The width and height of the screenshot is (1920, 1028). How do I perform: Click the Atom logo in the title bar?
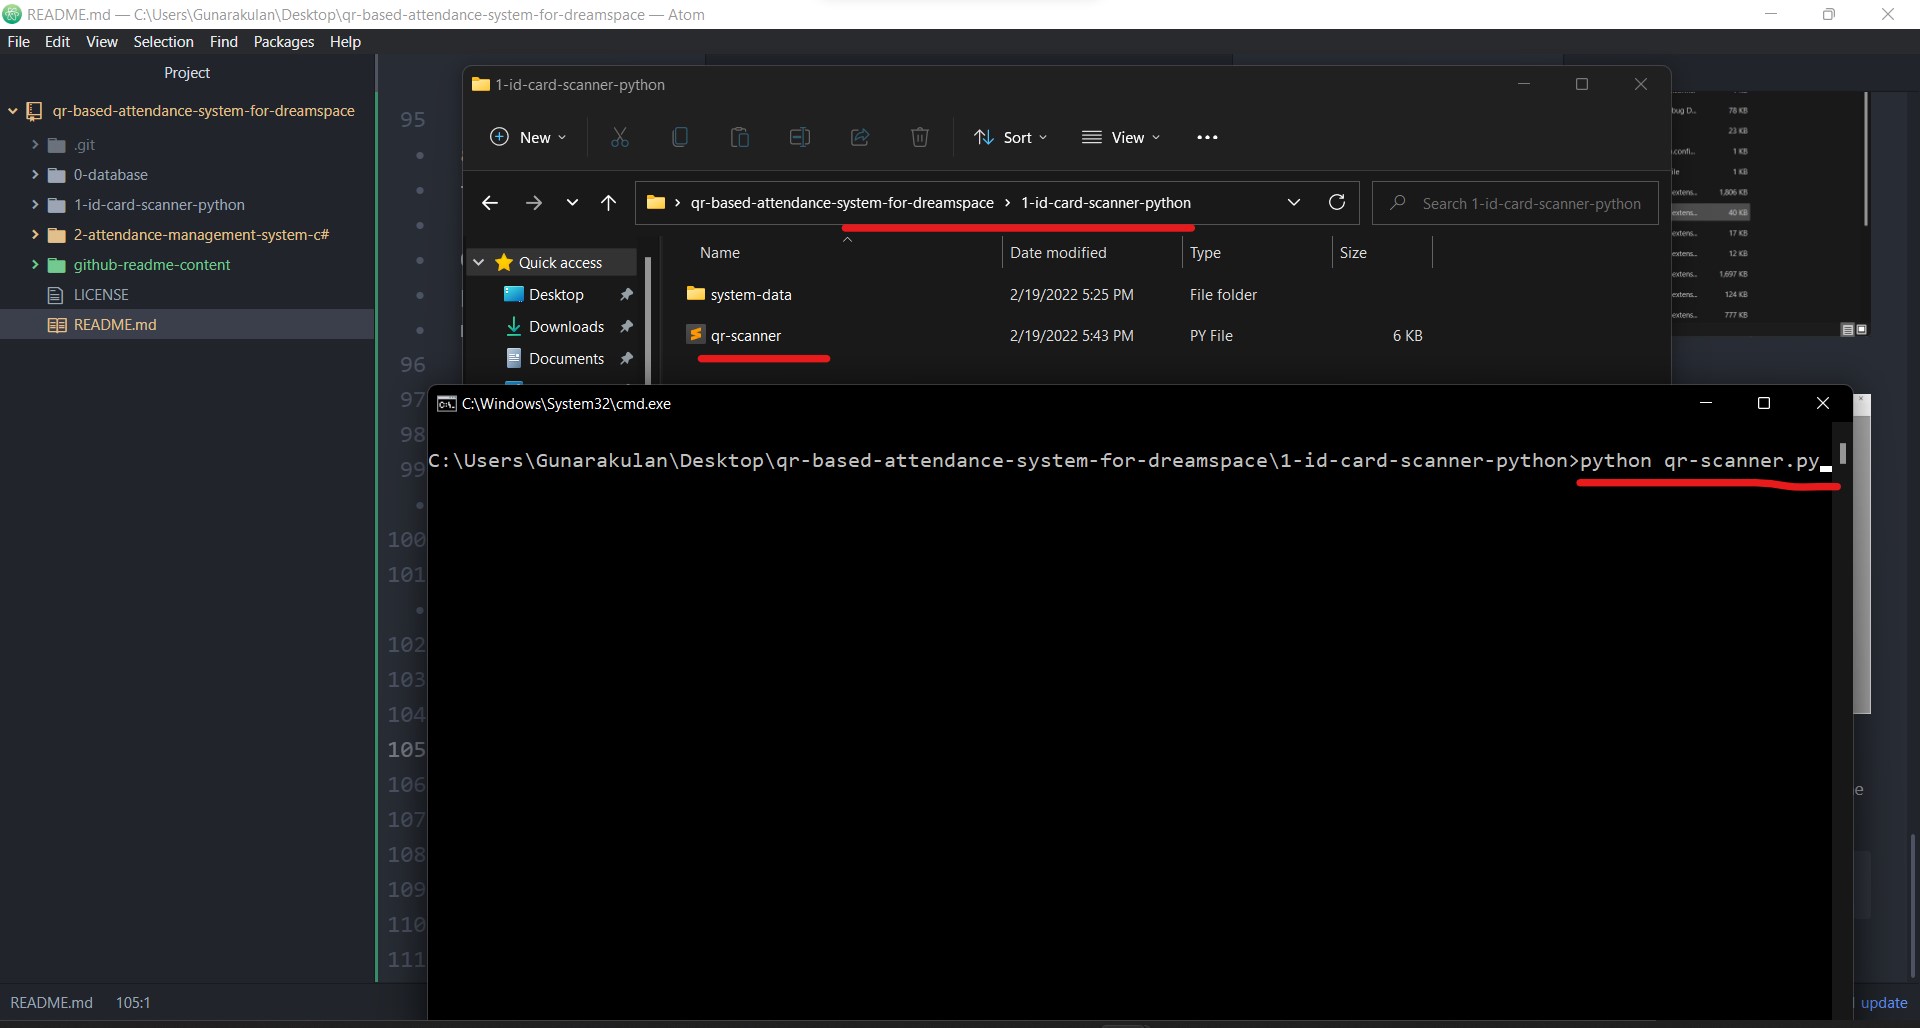point(12,14)
